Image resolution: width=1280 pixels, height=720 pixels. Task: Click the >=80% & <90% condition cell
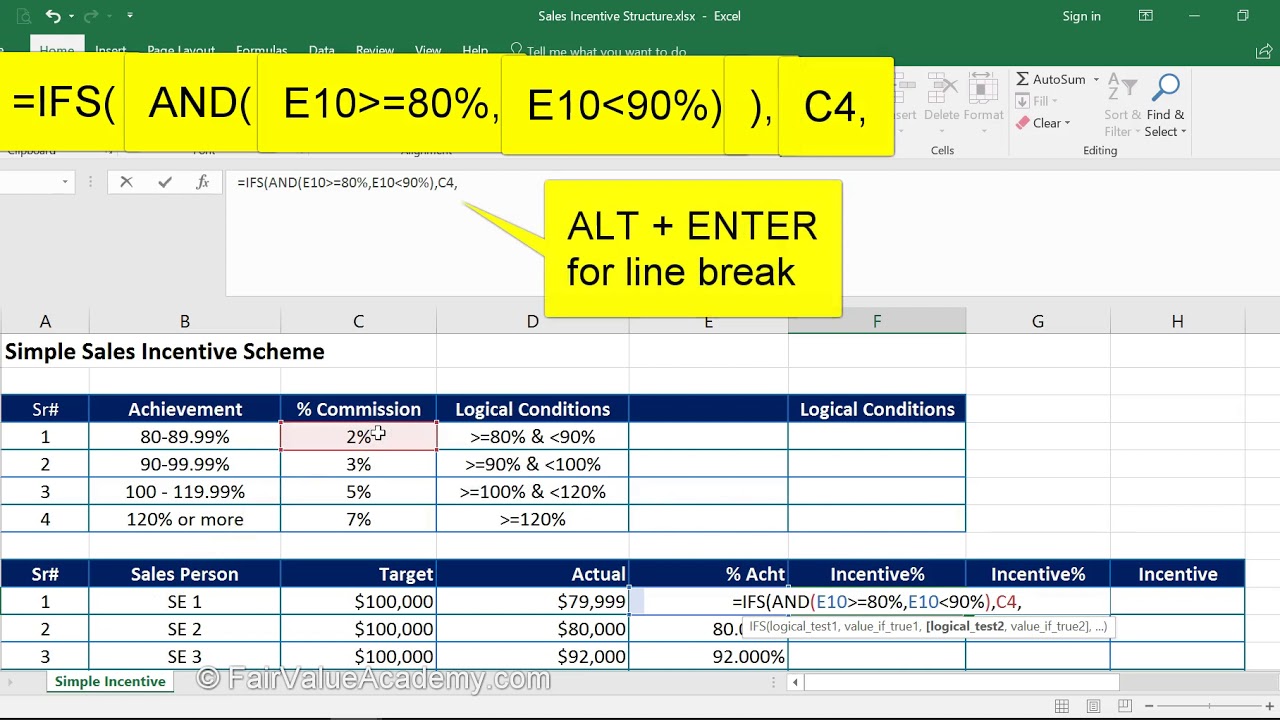point(532,437)
